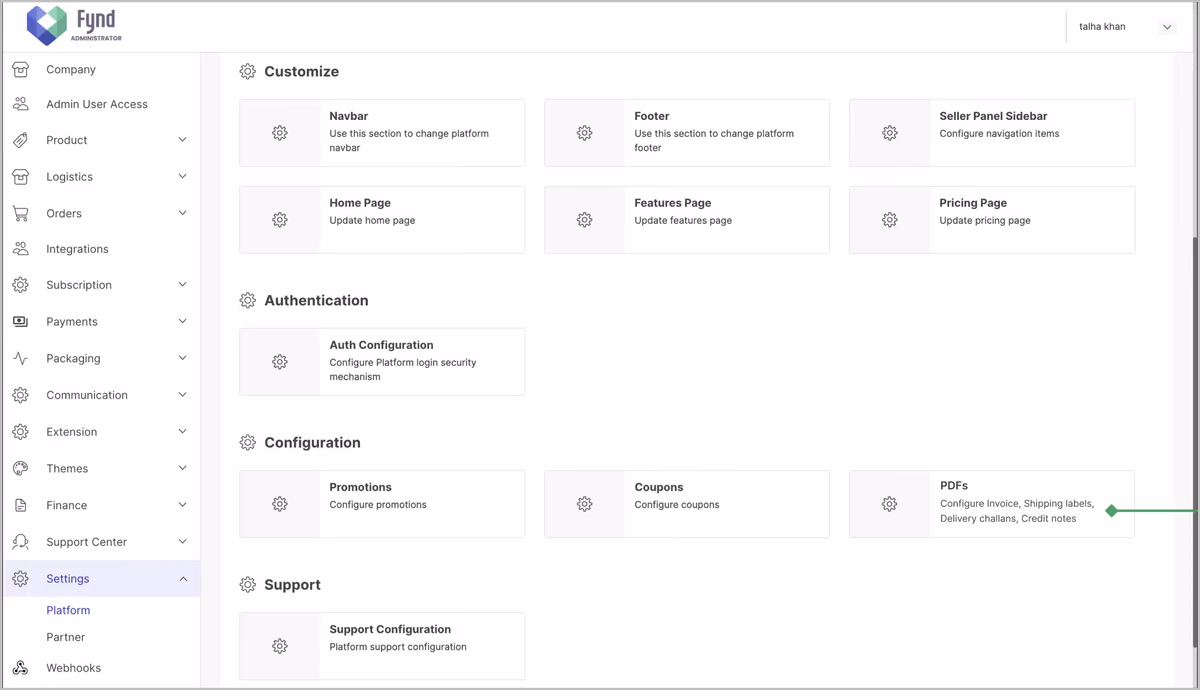Click the Product tag icon
This screenshot has height=690, width=1200.
point(20,140)
